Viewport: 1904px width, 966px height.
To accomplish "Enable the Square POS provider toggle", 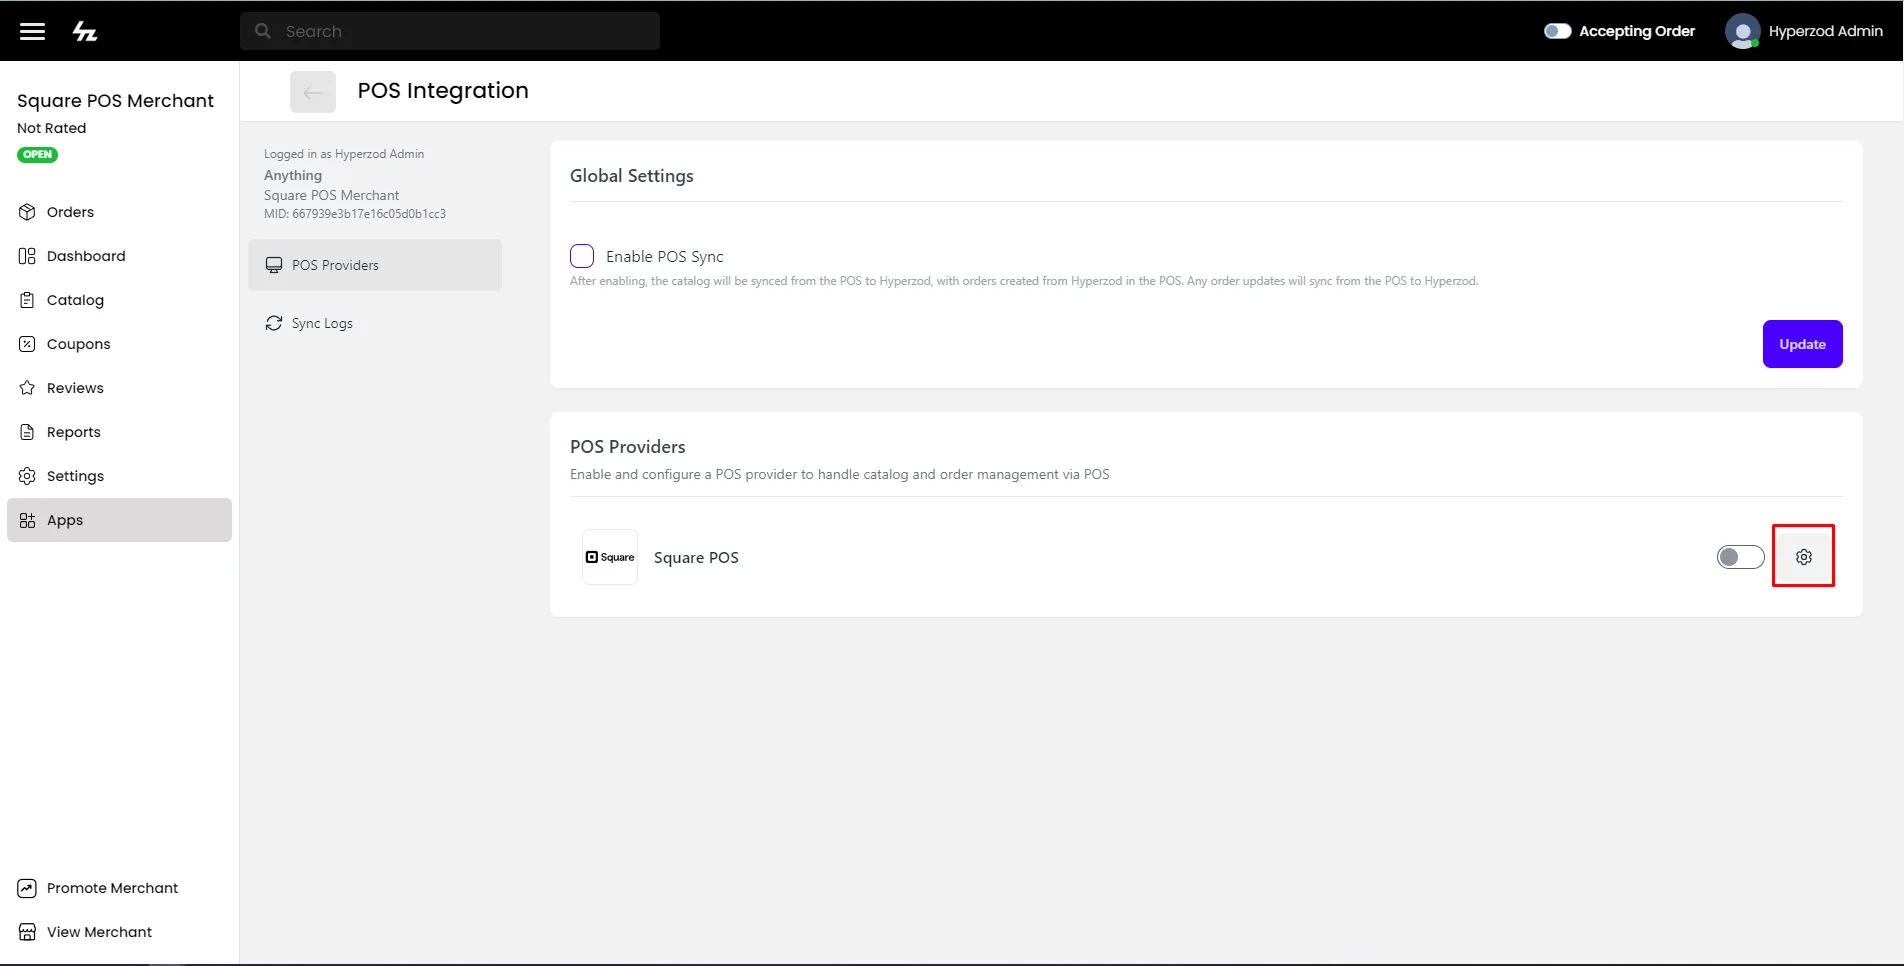I will tap(1740, 557).
